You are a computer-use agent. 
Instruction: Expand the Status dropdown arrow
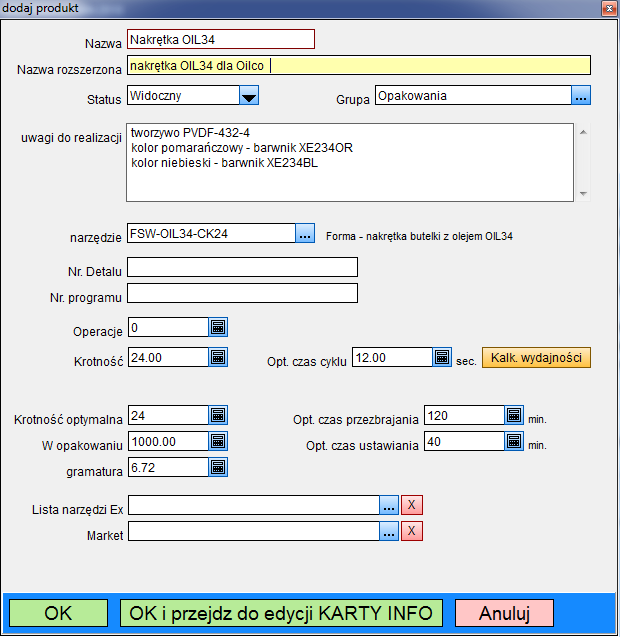[x=249, y=95]
